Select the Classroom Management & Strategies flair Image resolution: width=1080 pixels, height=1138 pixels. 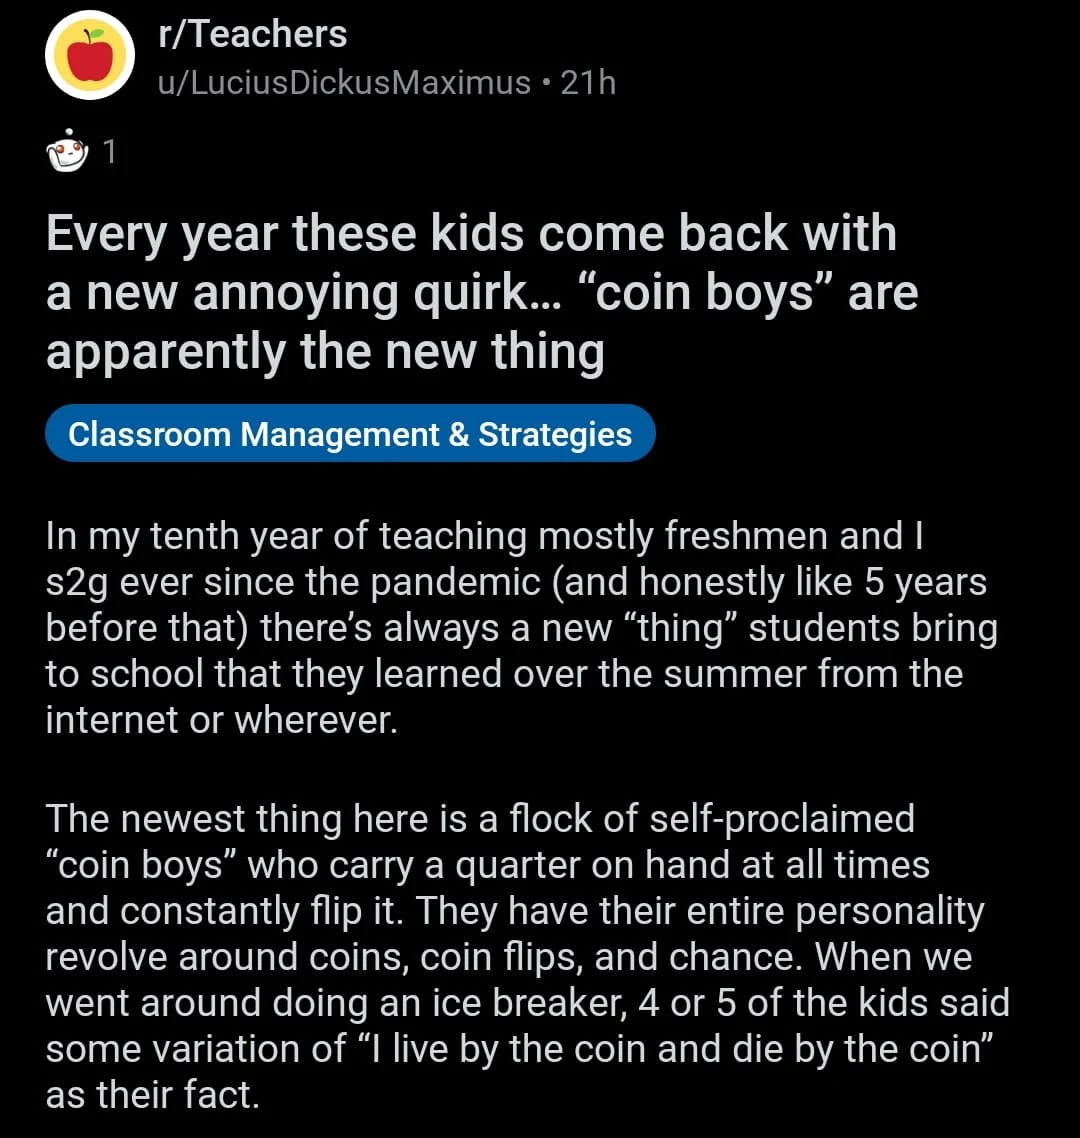pyautogui.click(x=350, y=434)
